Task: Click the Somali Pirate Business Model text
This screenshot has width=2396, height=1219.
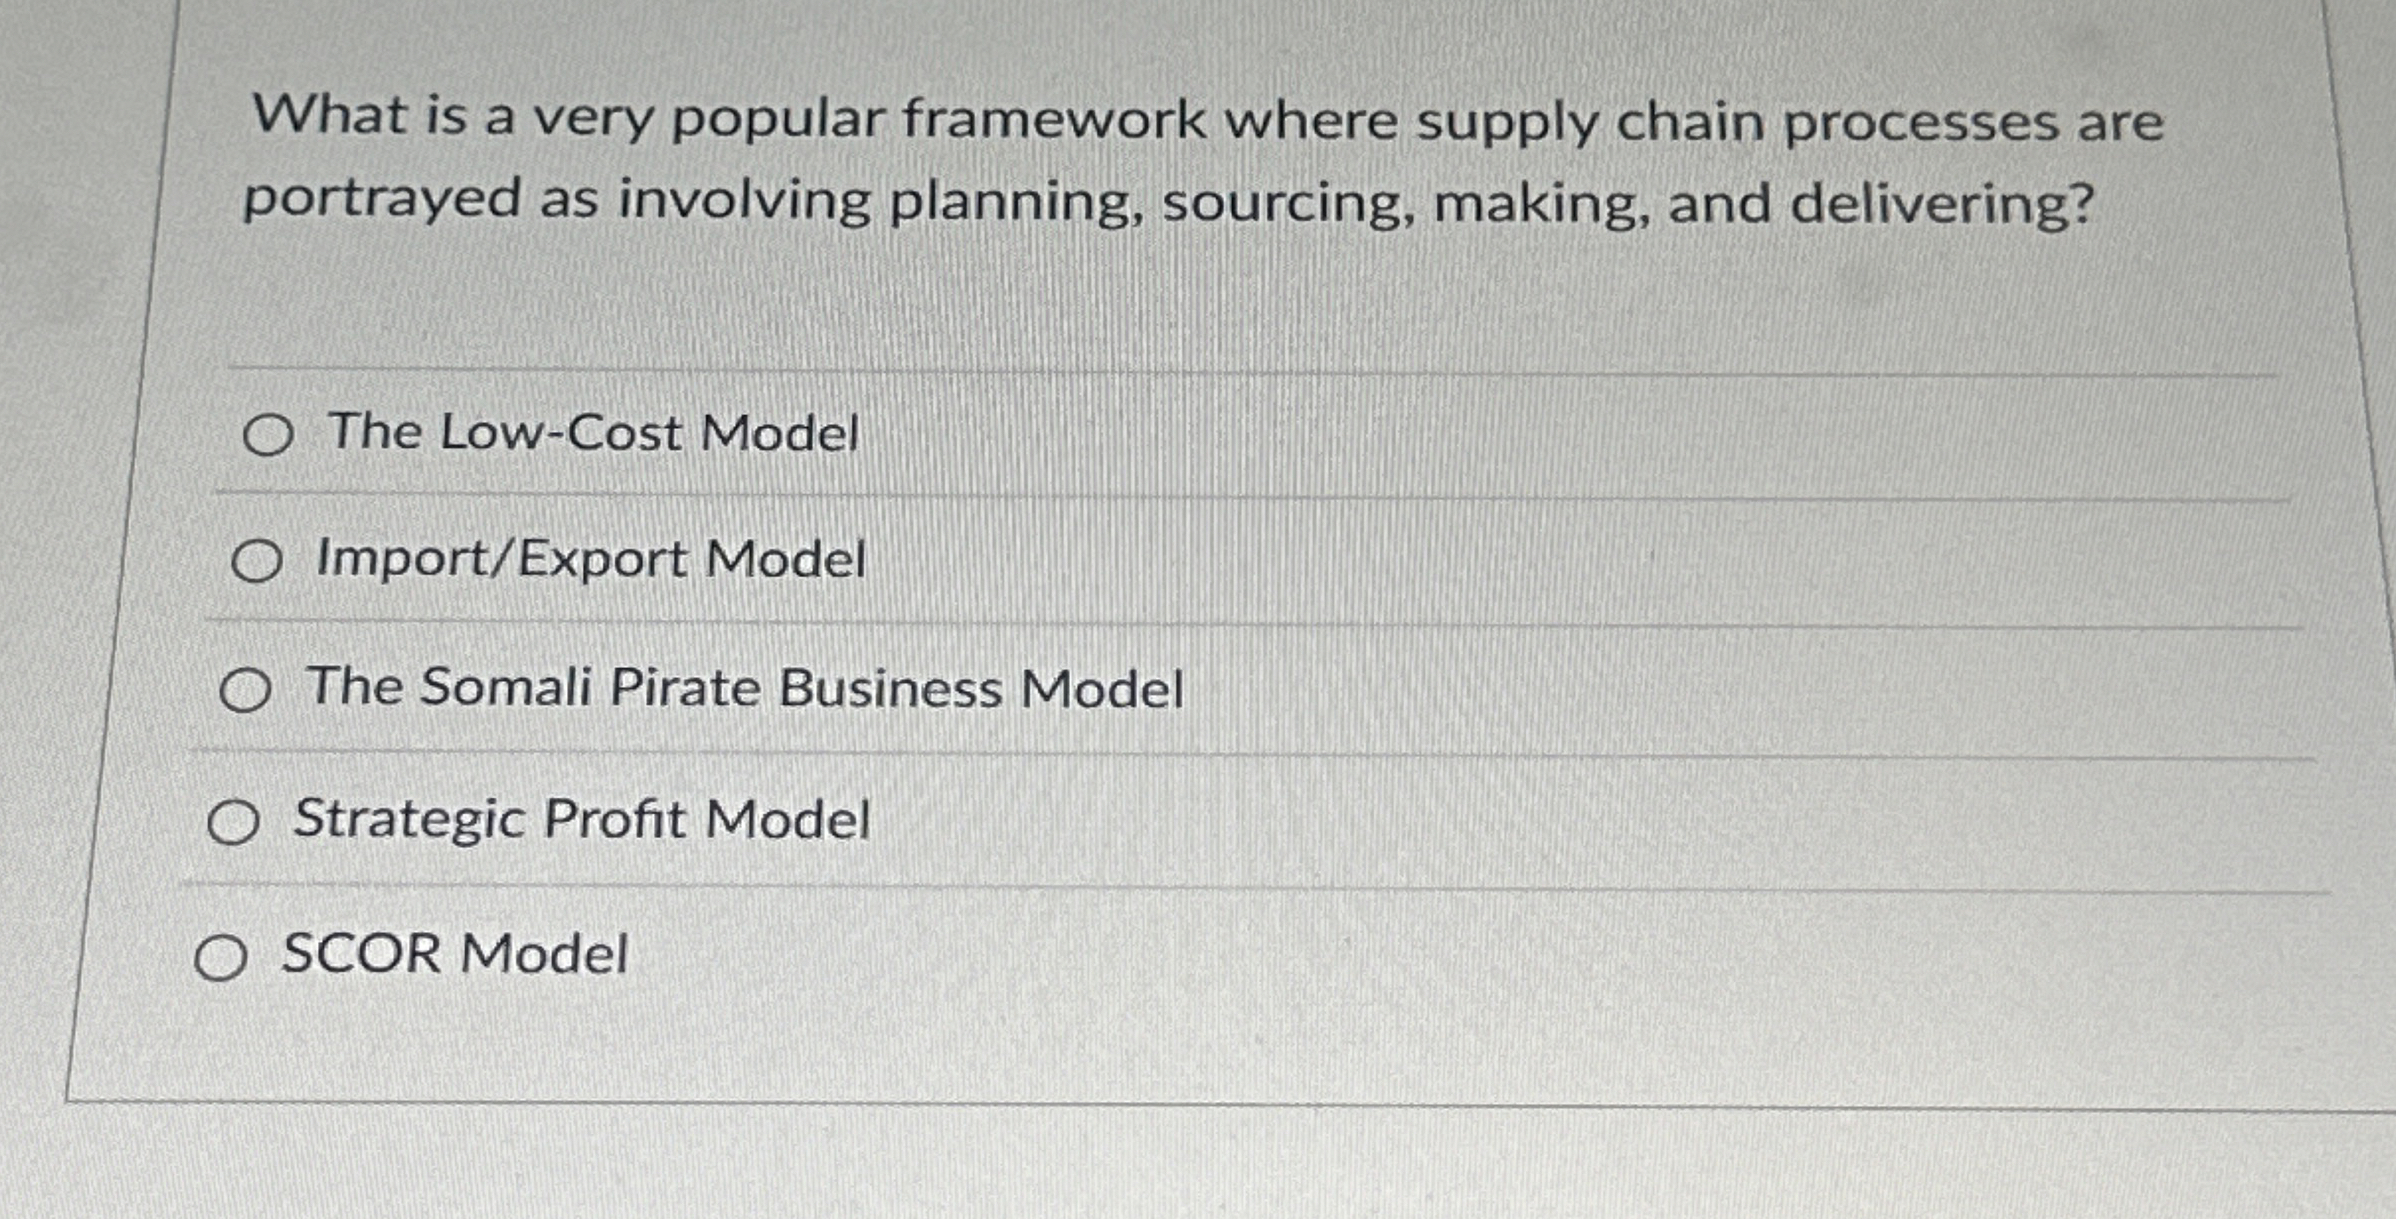Action: tap(746, 687)
